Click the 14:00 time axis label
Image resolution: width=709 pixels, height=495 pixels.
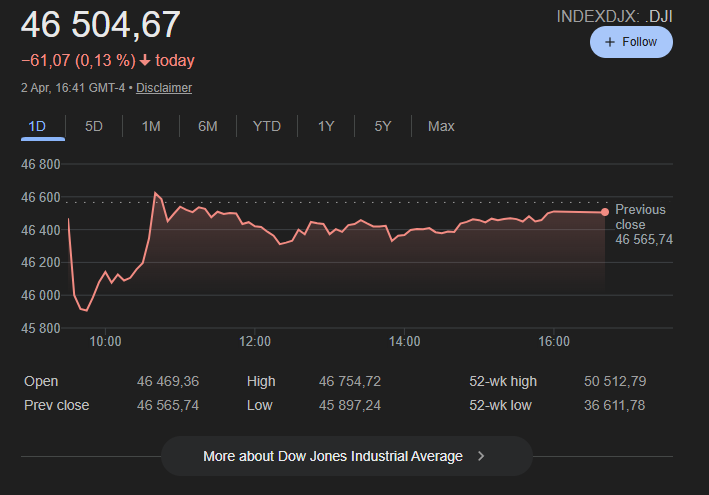tap(405, 341)
